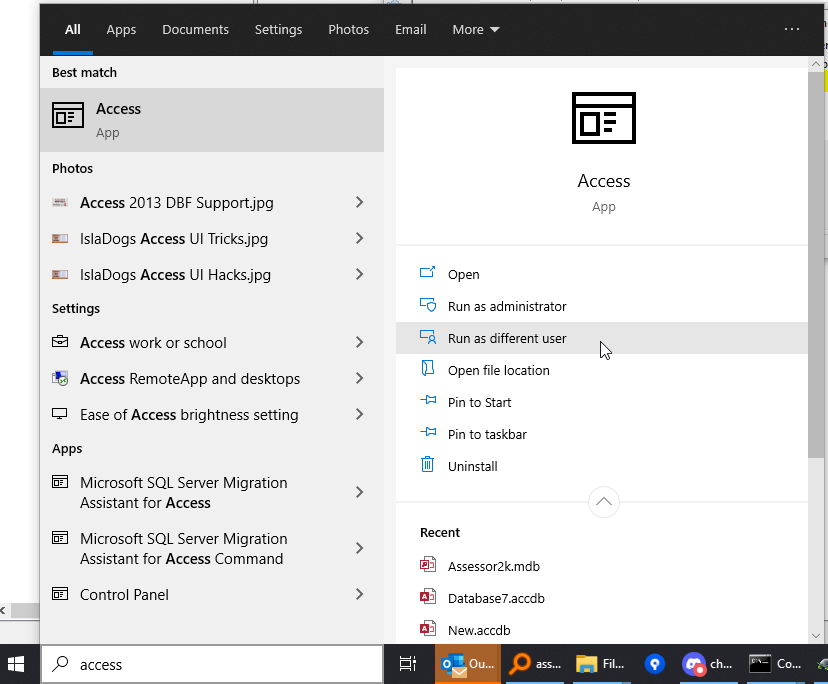Expand IslaDogs Access UI Tricks.jpg result arrow
The width and height of the screenshot is (828, 684).
tap(360, 238)
